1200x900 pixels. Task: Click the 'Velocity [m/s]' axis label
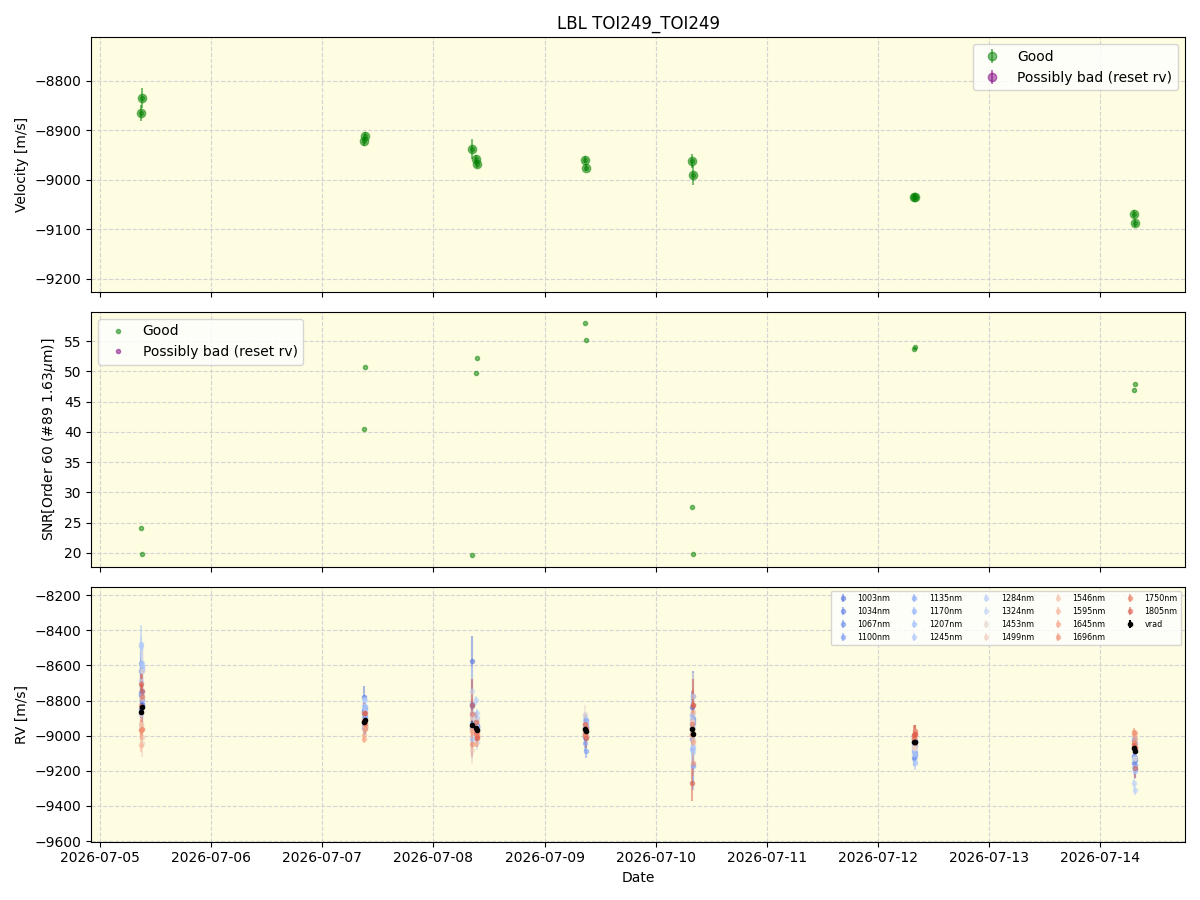[21, 165]
